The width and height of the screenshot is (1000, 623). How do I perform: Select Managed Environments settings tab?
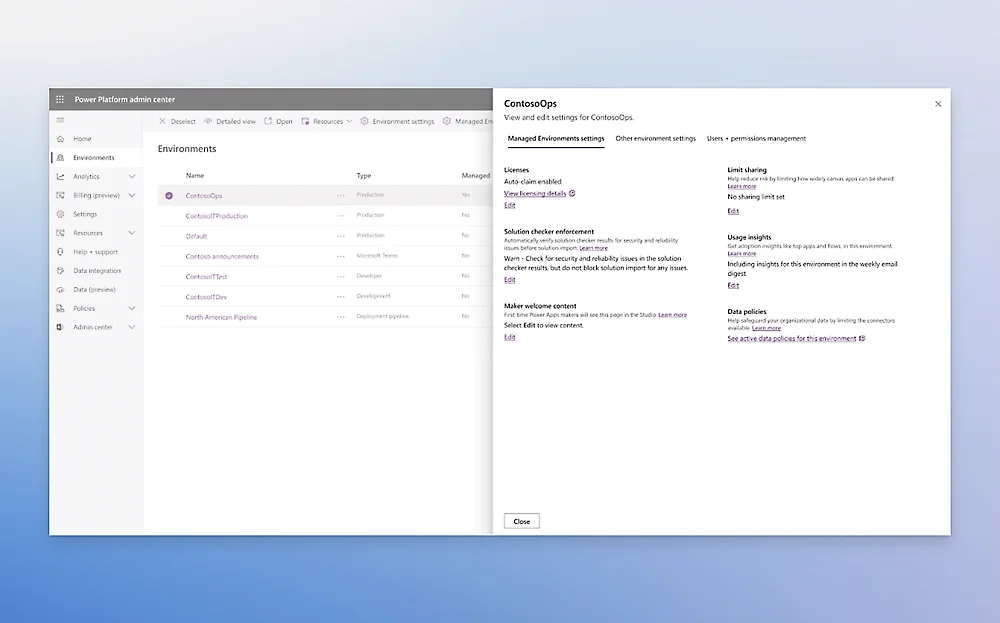pyautogui.click(x=555, y=138)
